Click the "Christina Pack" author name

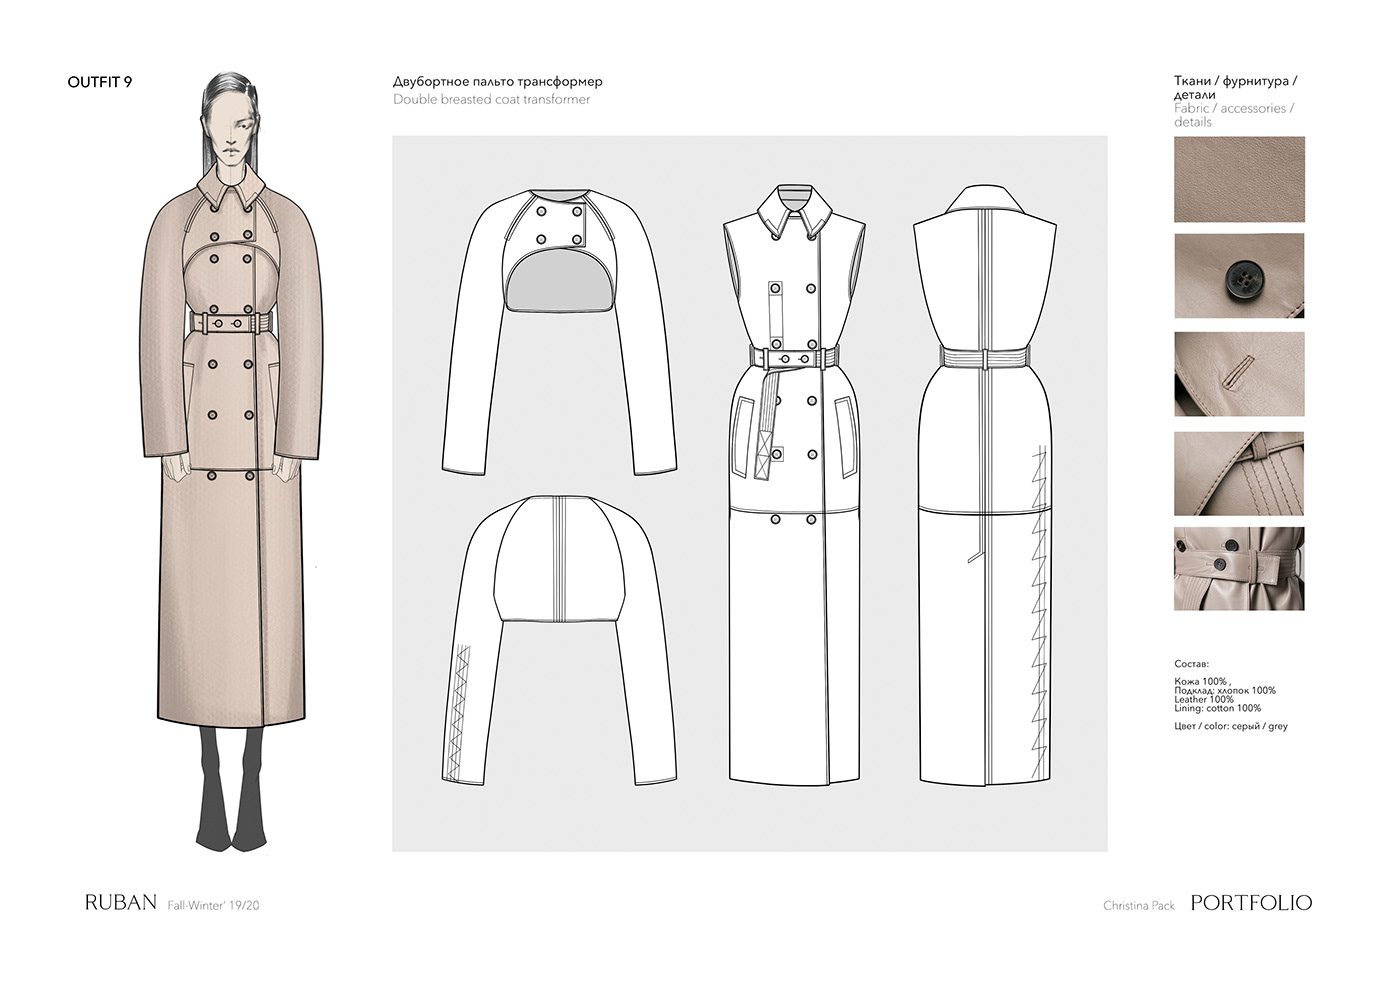(1139, 906)
